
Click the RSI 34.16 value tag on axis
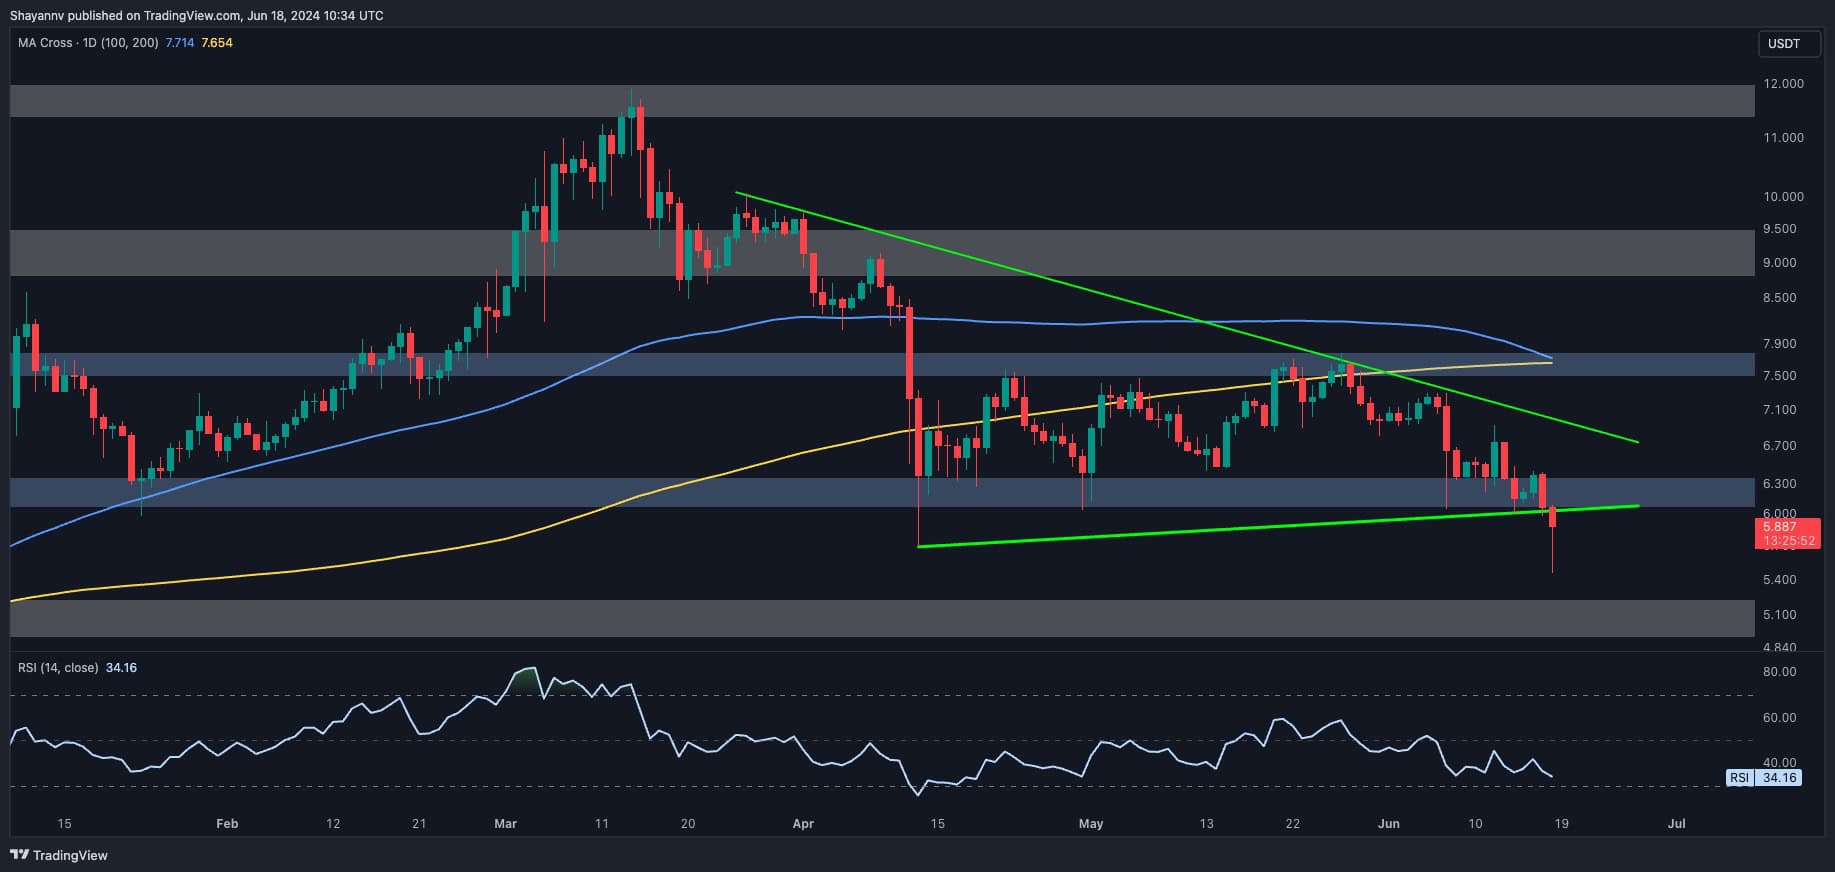click(1764, 777)
